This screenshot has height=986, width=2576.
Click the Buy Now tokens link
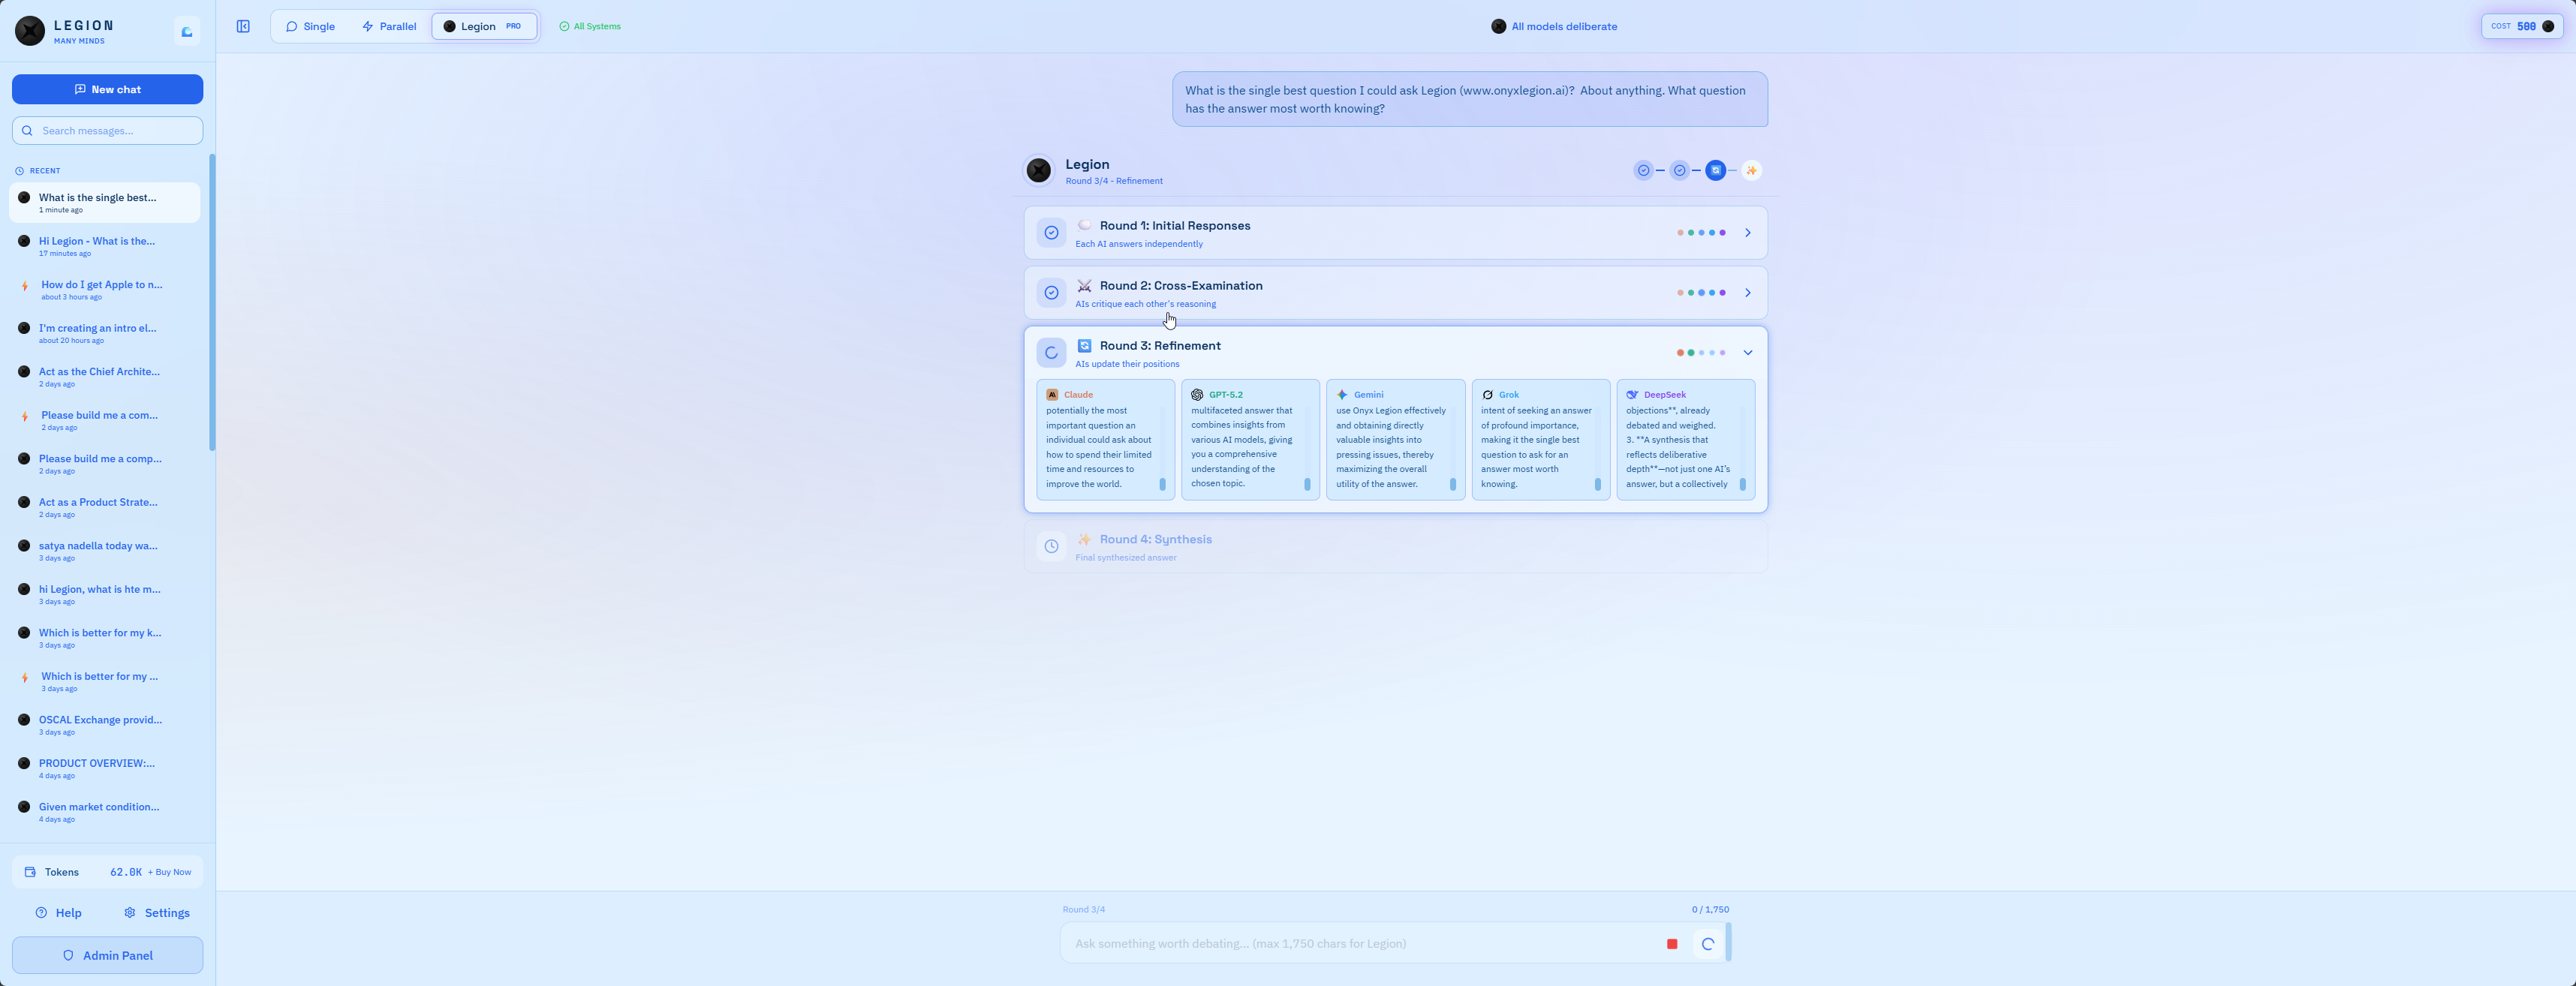[170, 872]
